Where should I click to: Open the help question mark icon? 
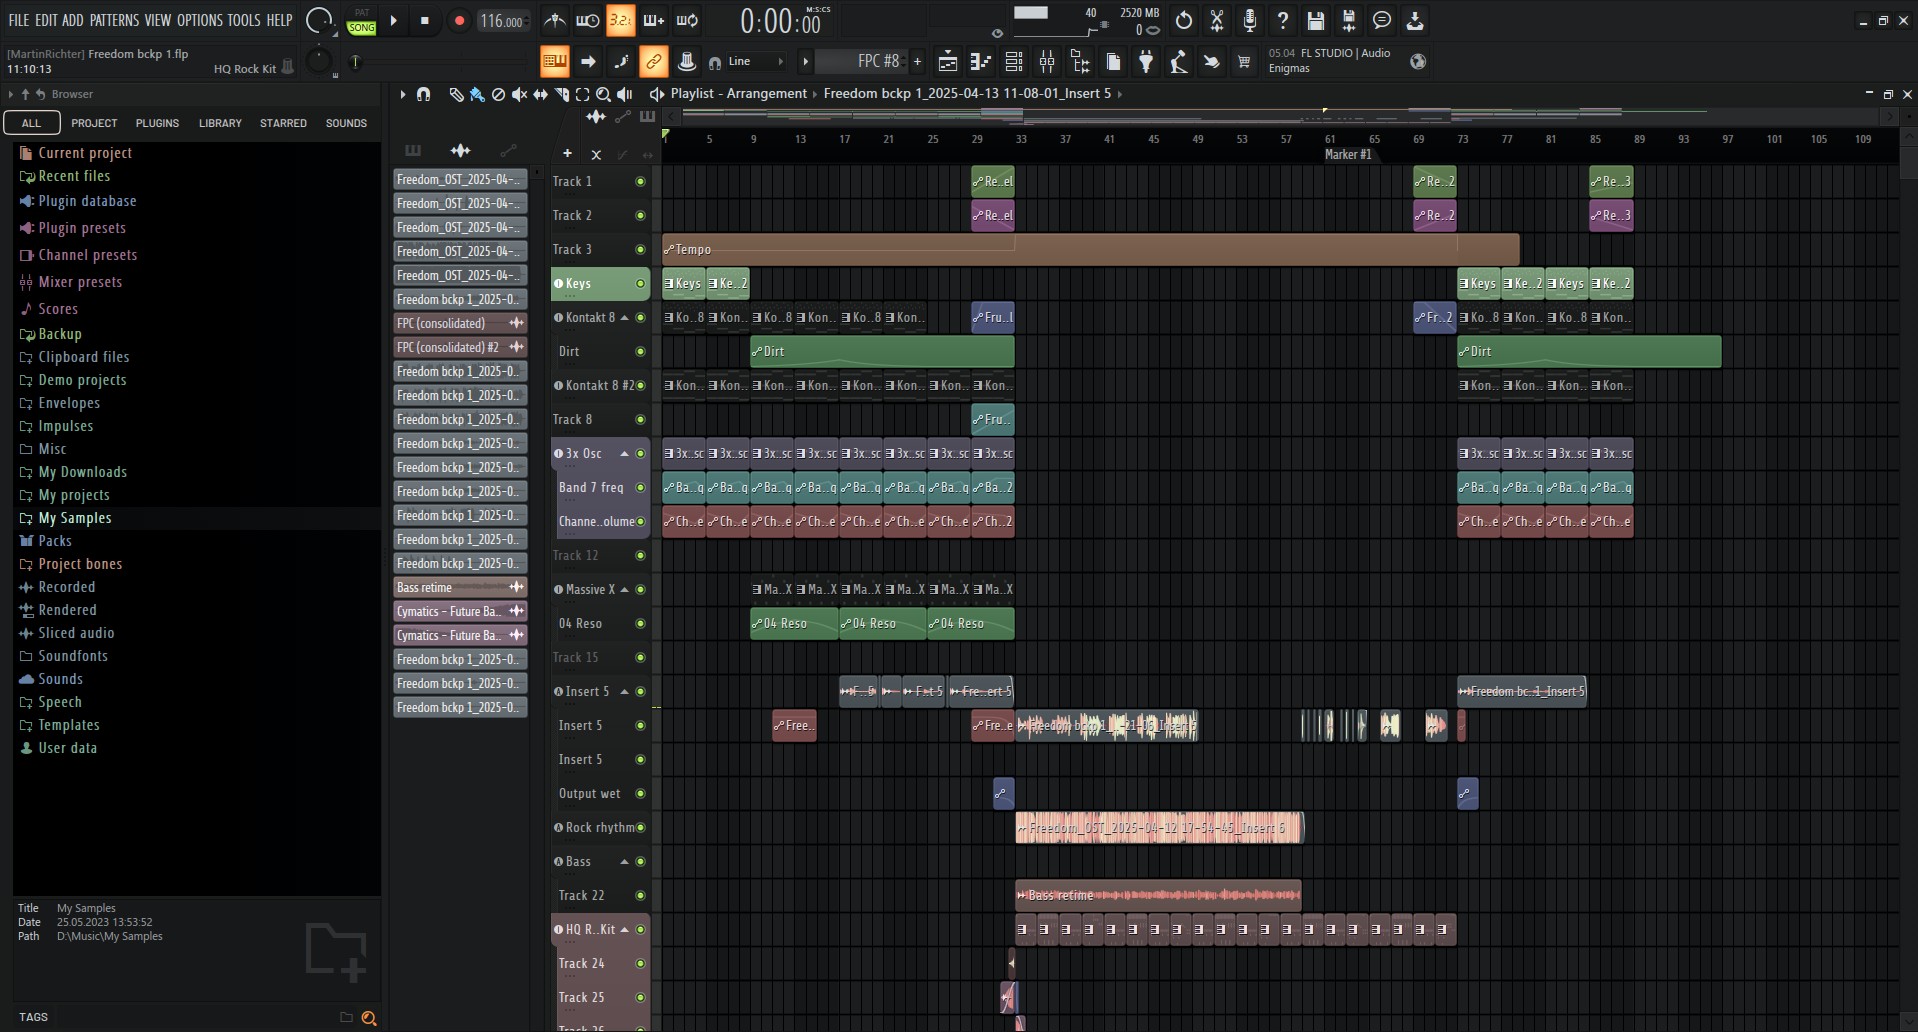[x=1282, y=20]
